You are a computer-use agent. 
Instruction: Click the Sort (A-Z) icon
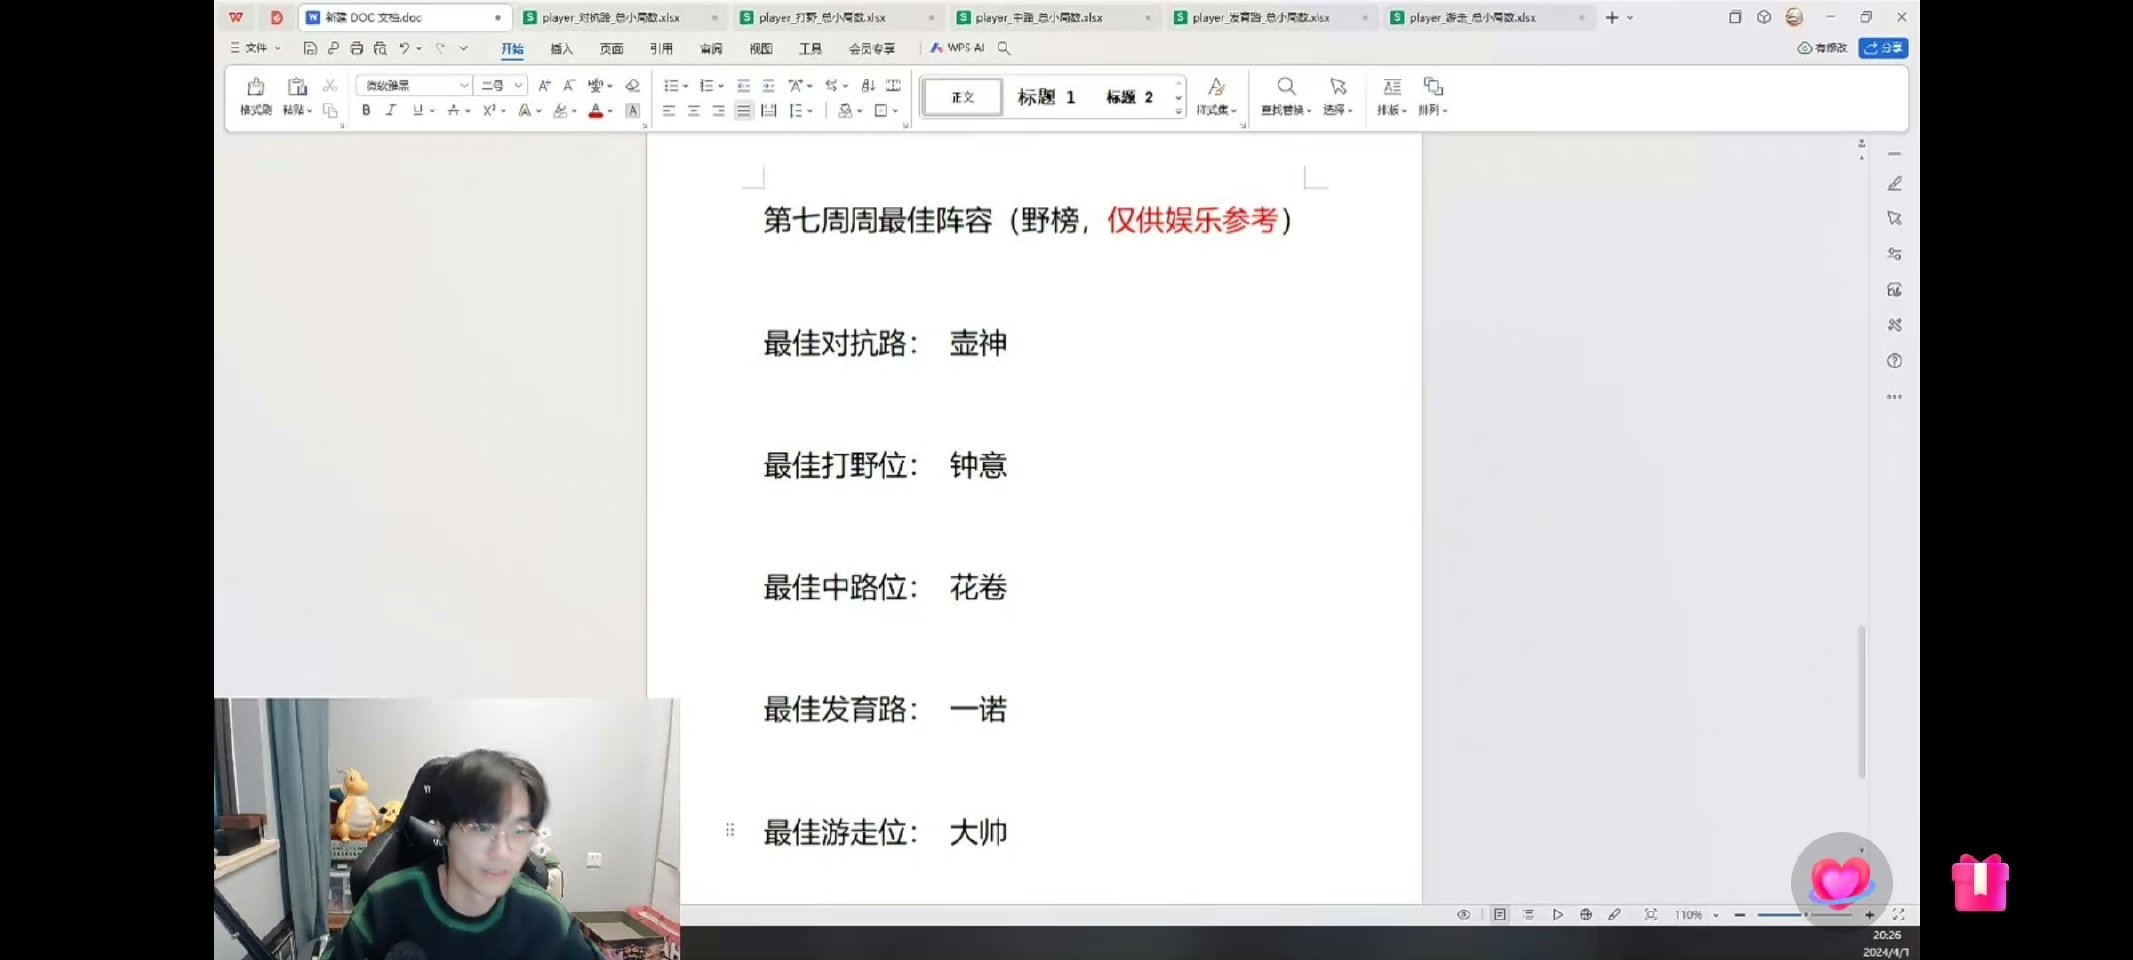pos(868,86)
